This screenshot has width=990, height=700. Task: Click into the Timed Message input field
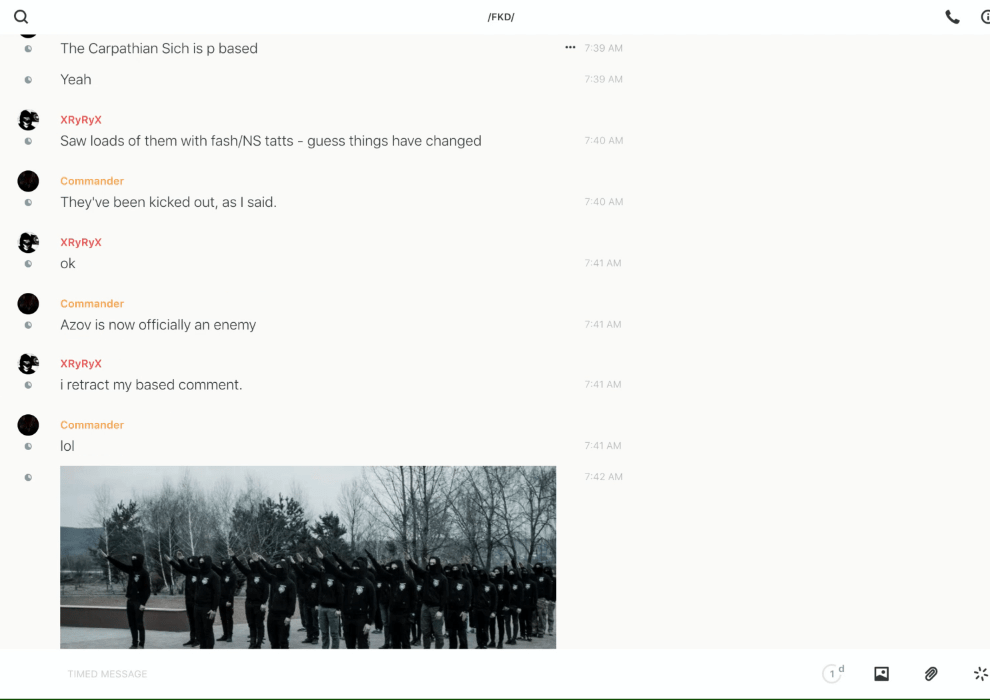point(400,674)
